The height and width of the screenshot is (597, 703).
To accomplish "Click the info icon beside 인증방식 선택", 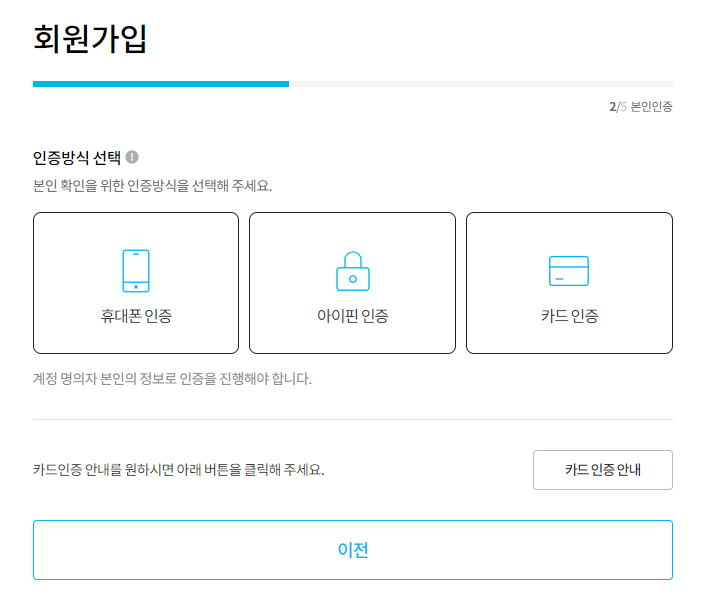I will [x=132, y=157].
